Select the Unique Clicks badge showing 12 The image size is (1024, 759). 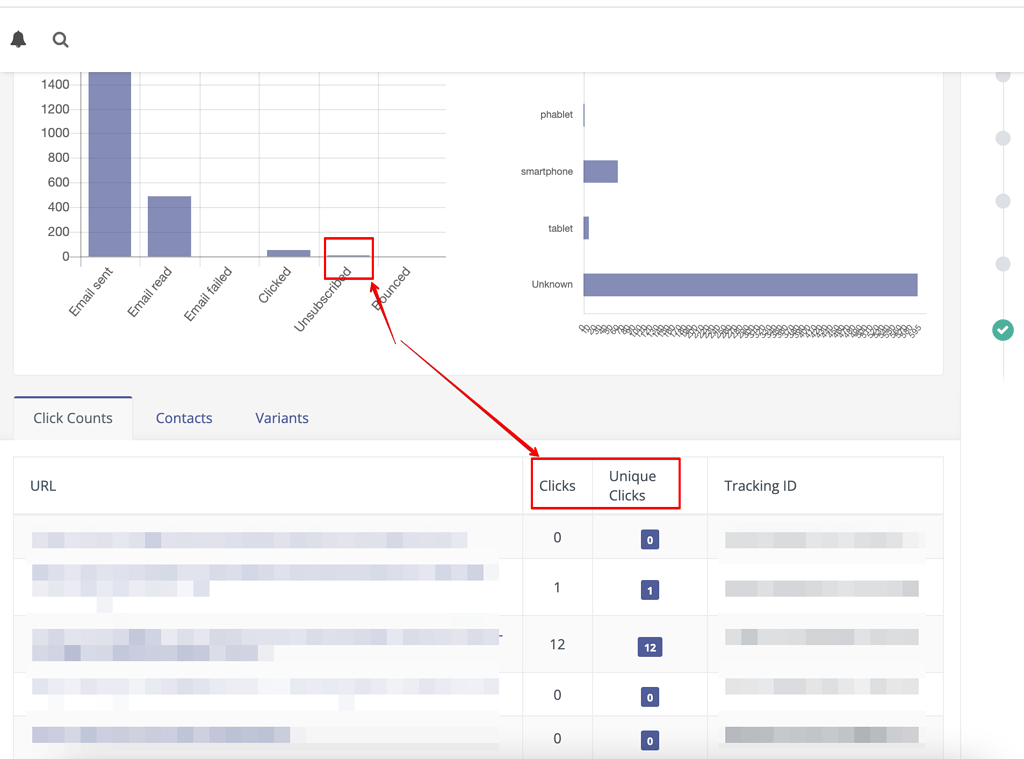pos(650,646)
